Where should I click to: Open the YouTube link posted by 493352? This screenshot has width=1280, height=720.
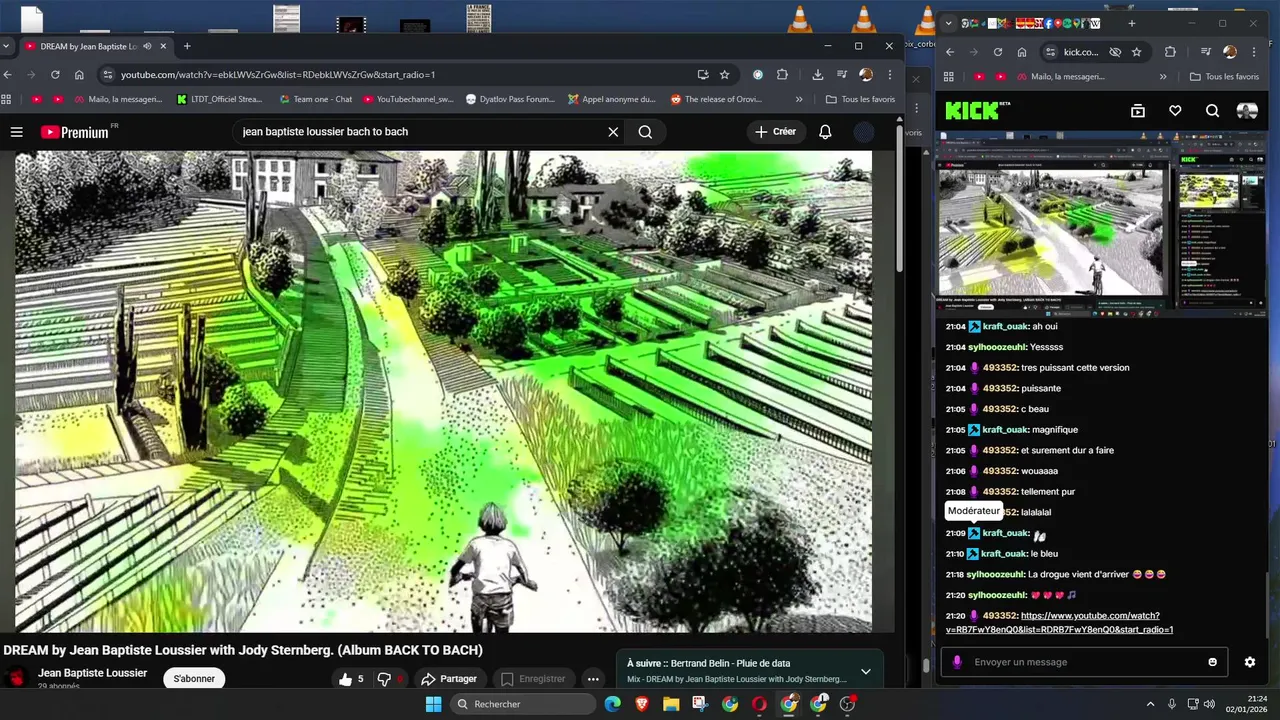[1059, 622]
